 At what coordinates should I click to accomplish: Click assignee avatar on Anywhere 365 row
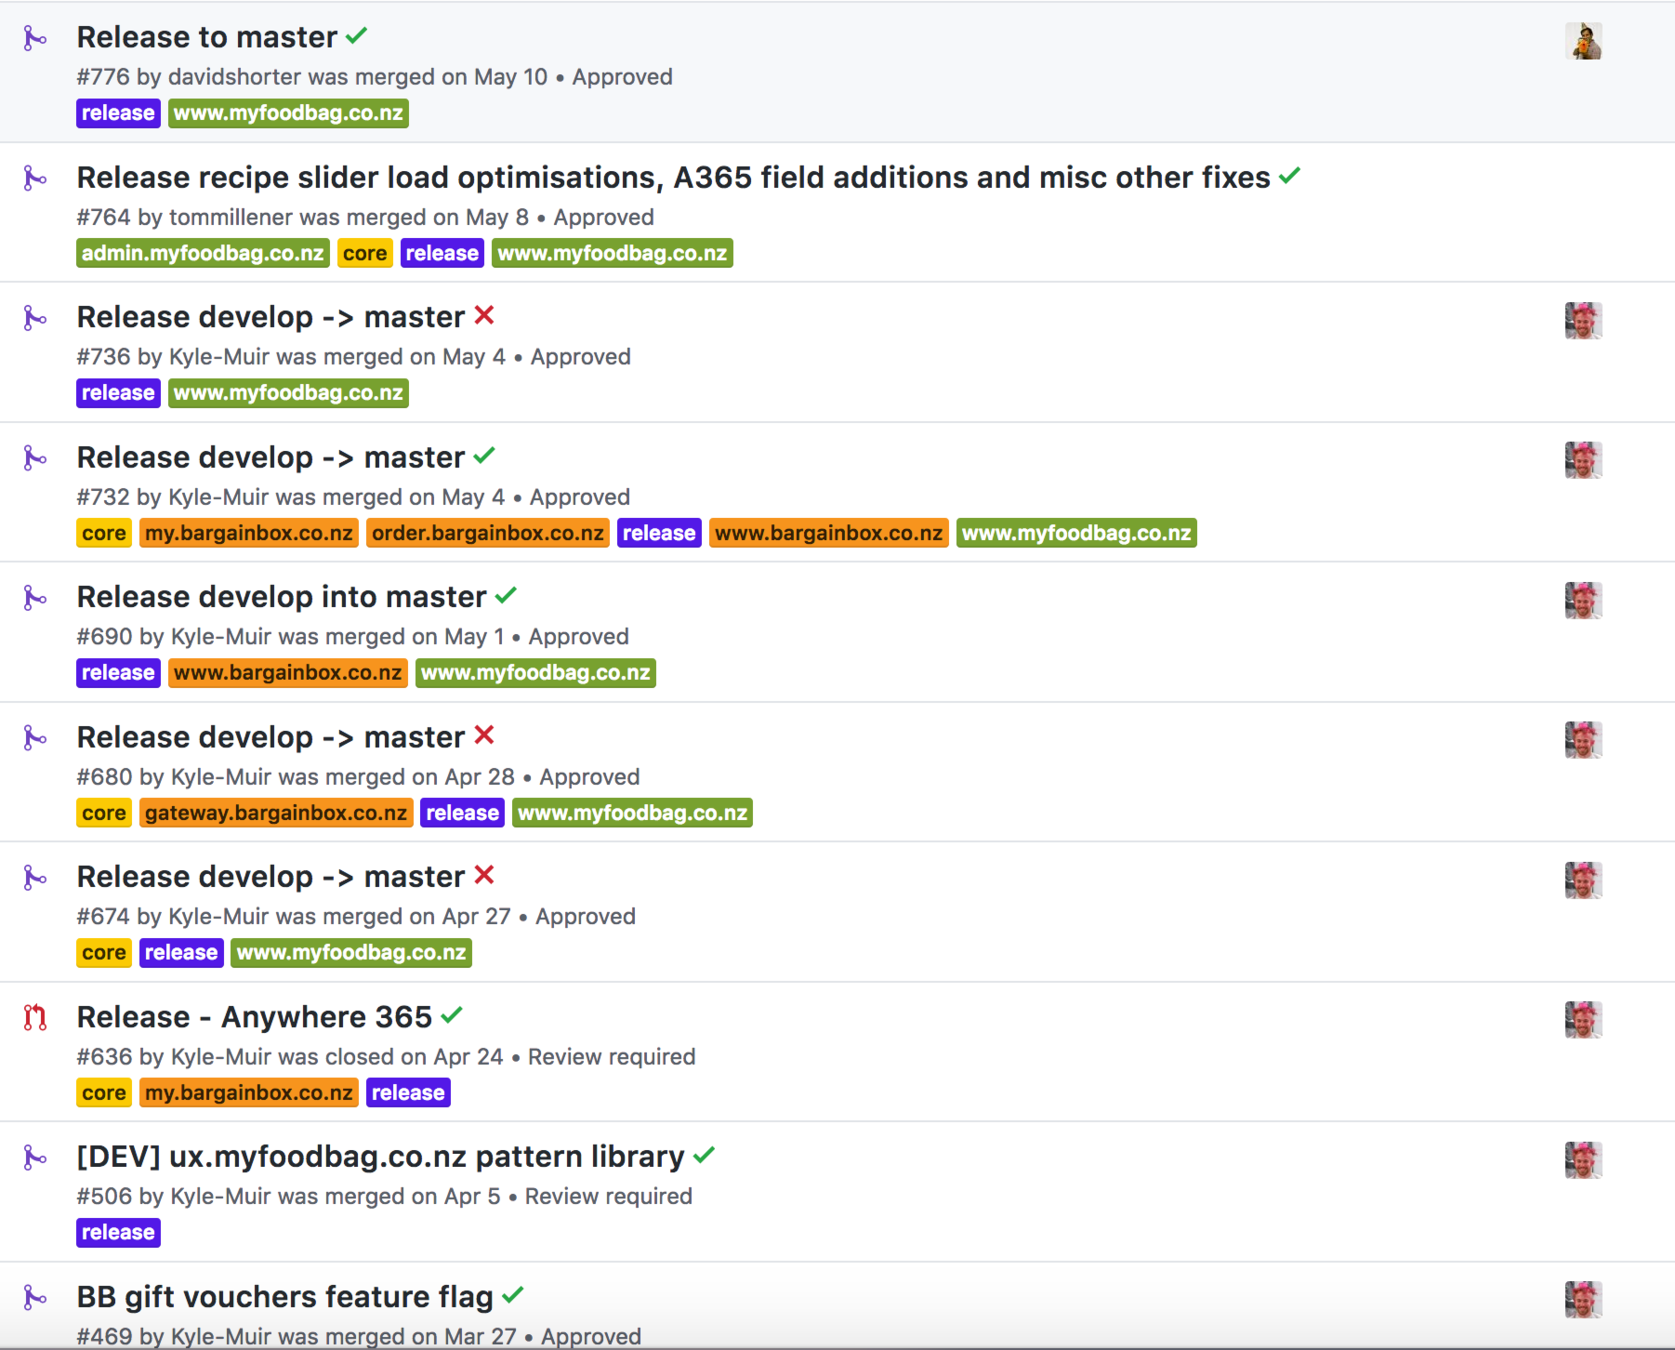(x=1584, y=1020)
